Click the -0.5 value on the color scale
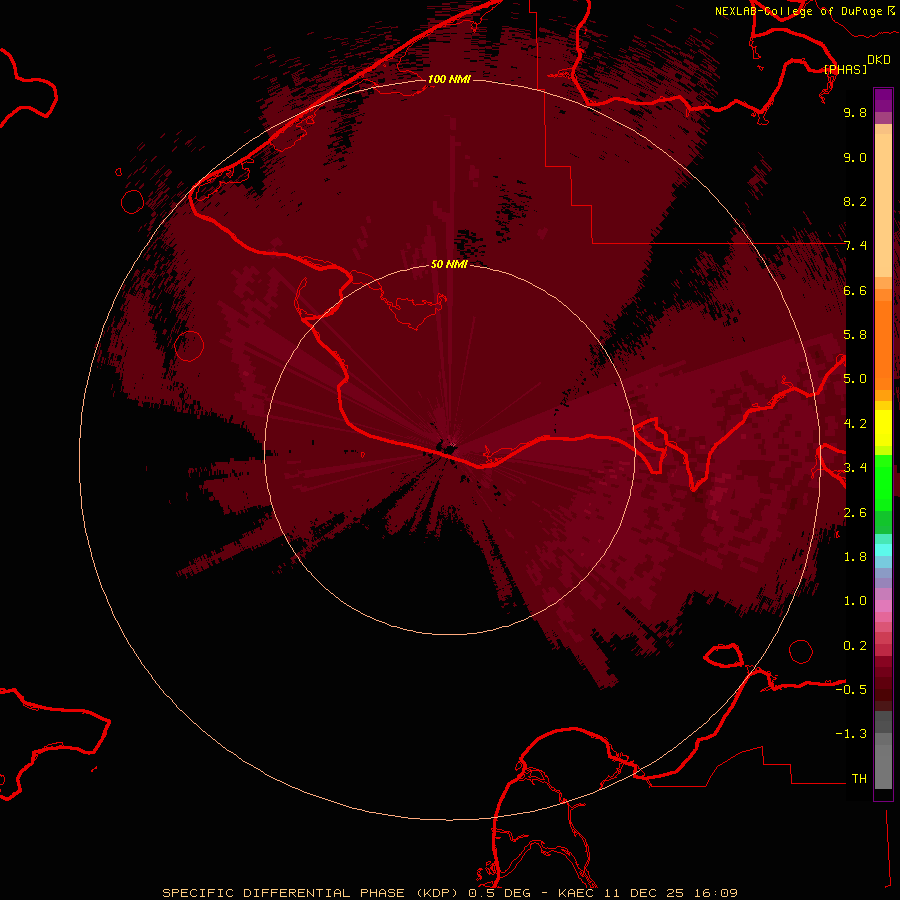 (851, 690)
